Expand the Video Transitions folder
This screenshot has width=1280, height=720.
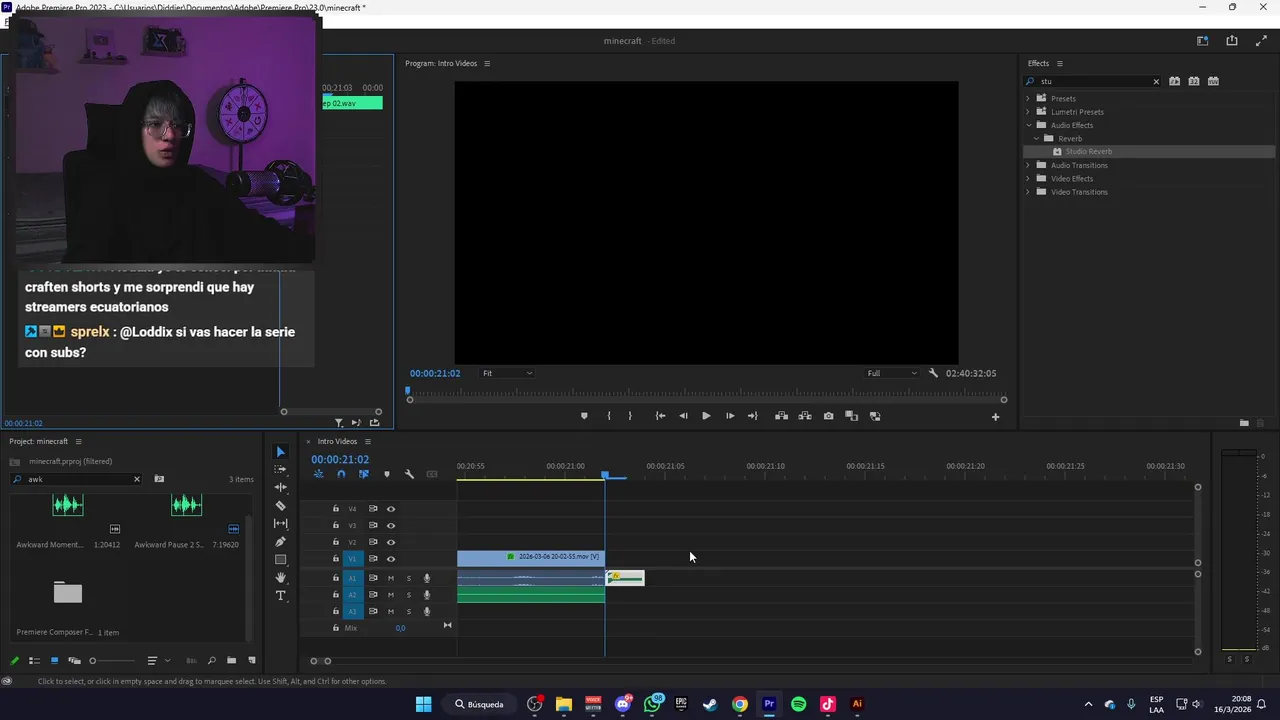click(x=1027, y=192)
